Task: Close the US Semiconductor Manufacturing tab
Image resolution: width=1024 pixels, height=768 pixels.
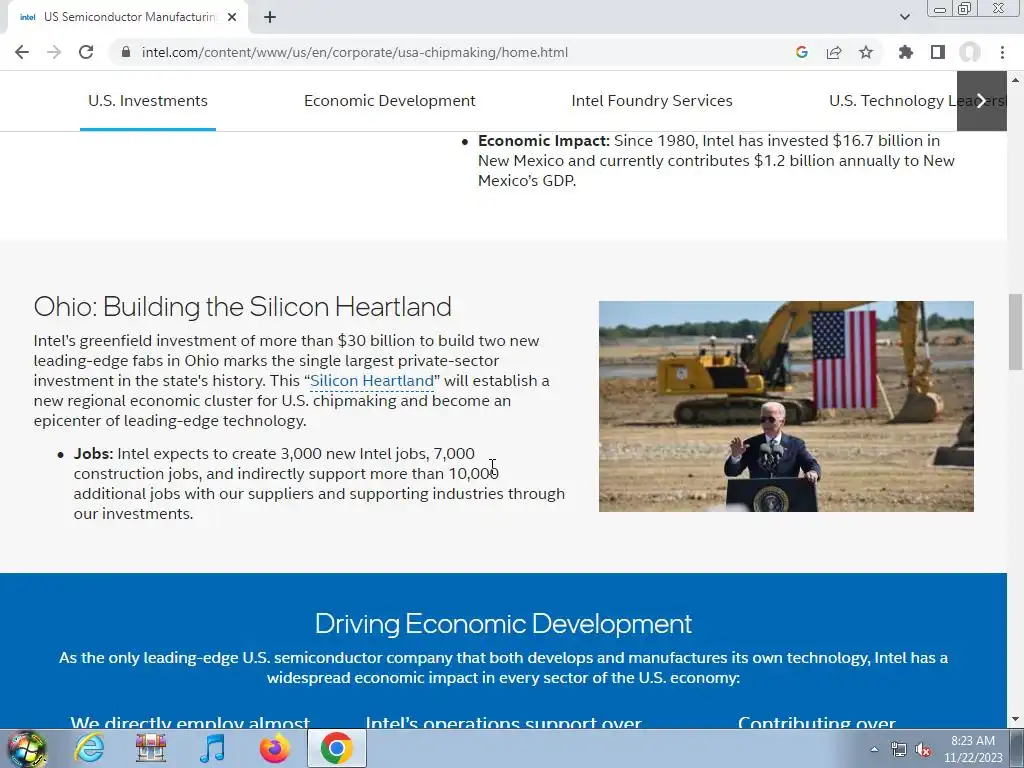Action: tap(232, 17)
